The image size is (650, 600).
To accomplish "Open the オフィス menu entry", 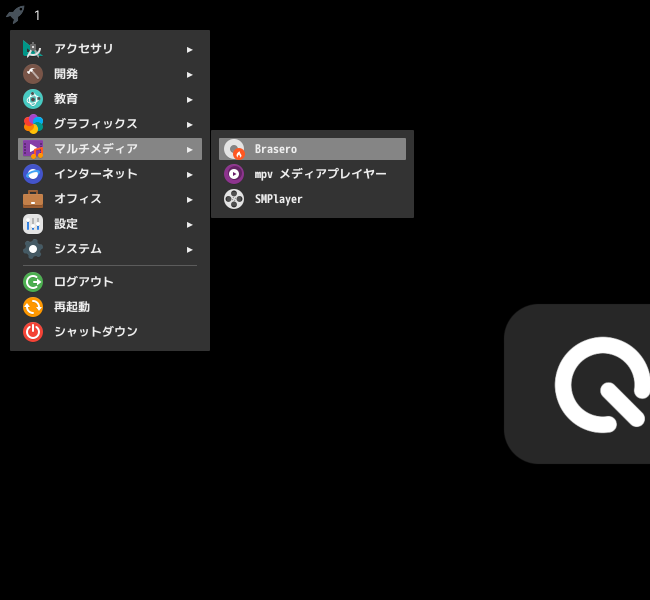I will (110, 199).
